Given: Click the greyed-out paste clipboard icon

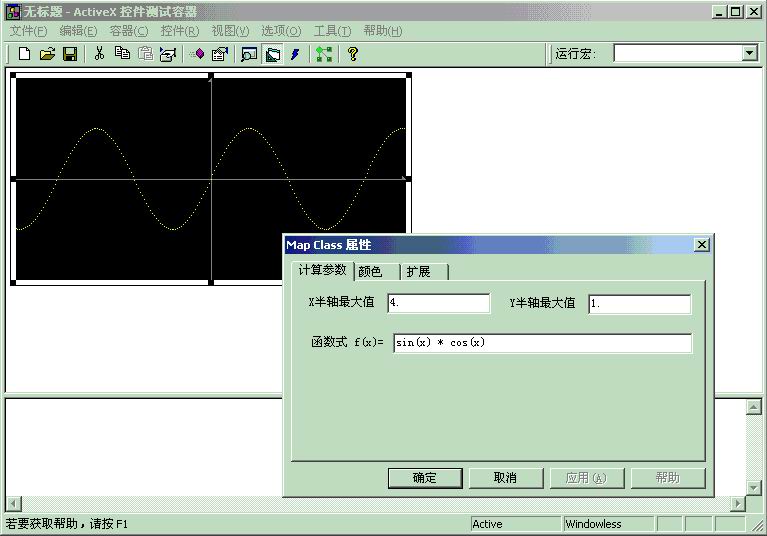Looking at the screenshot, I should pos(145,53).
